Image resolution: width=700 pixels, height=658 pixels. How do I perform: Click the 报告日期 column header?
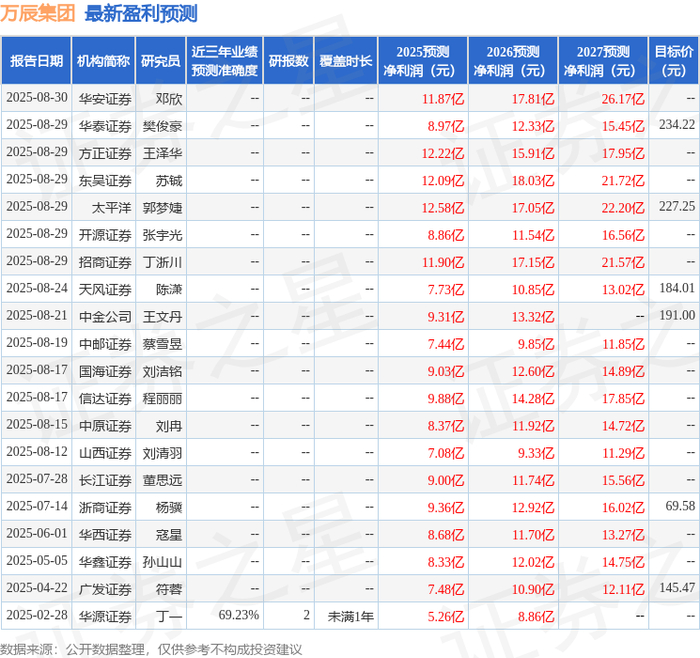pos(36,61)
